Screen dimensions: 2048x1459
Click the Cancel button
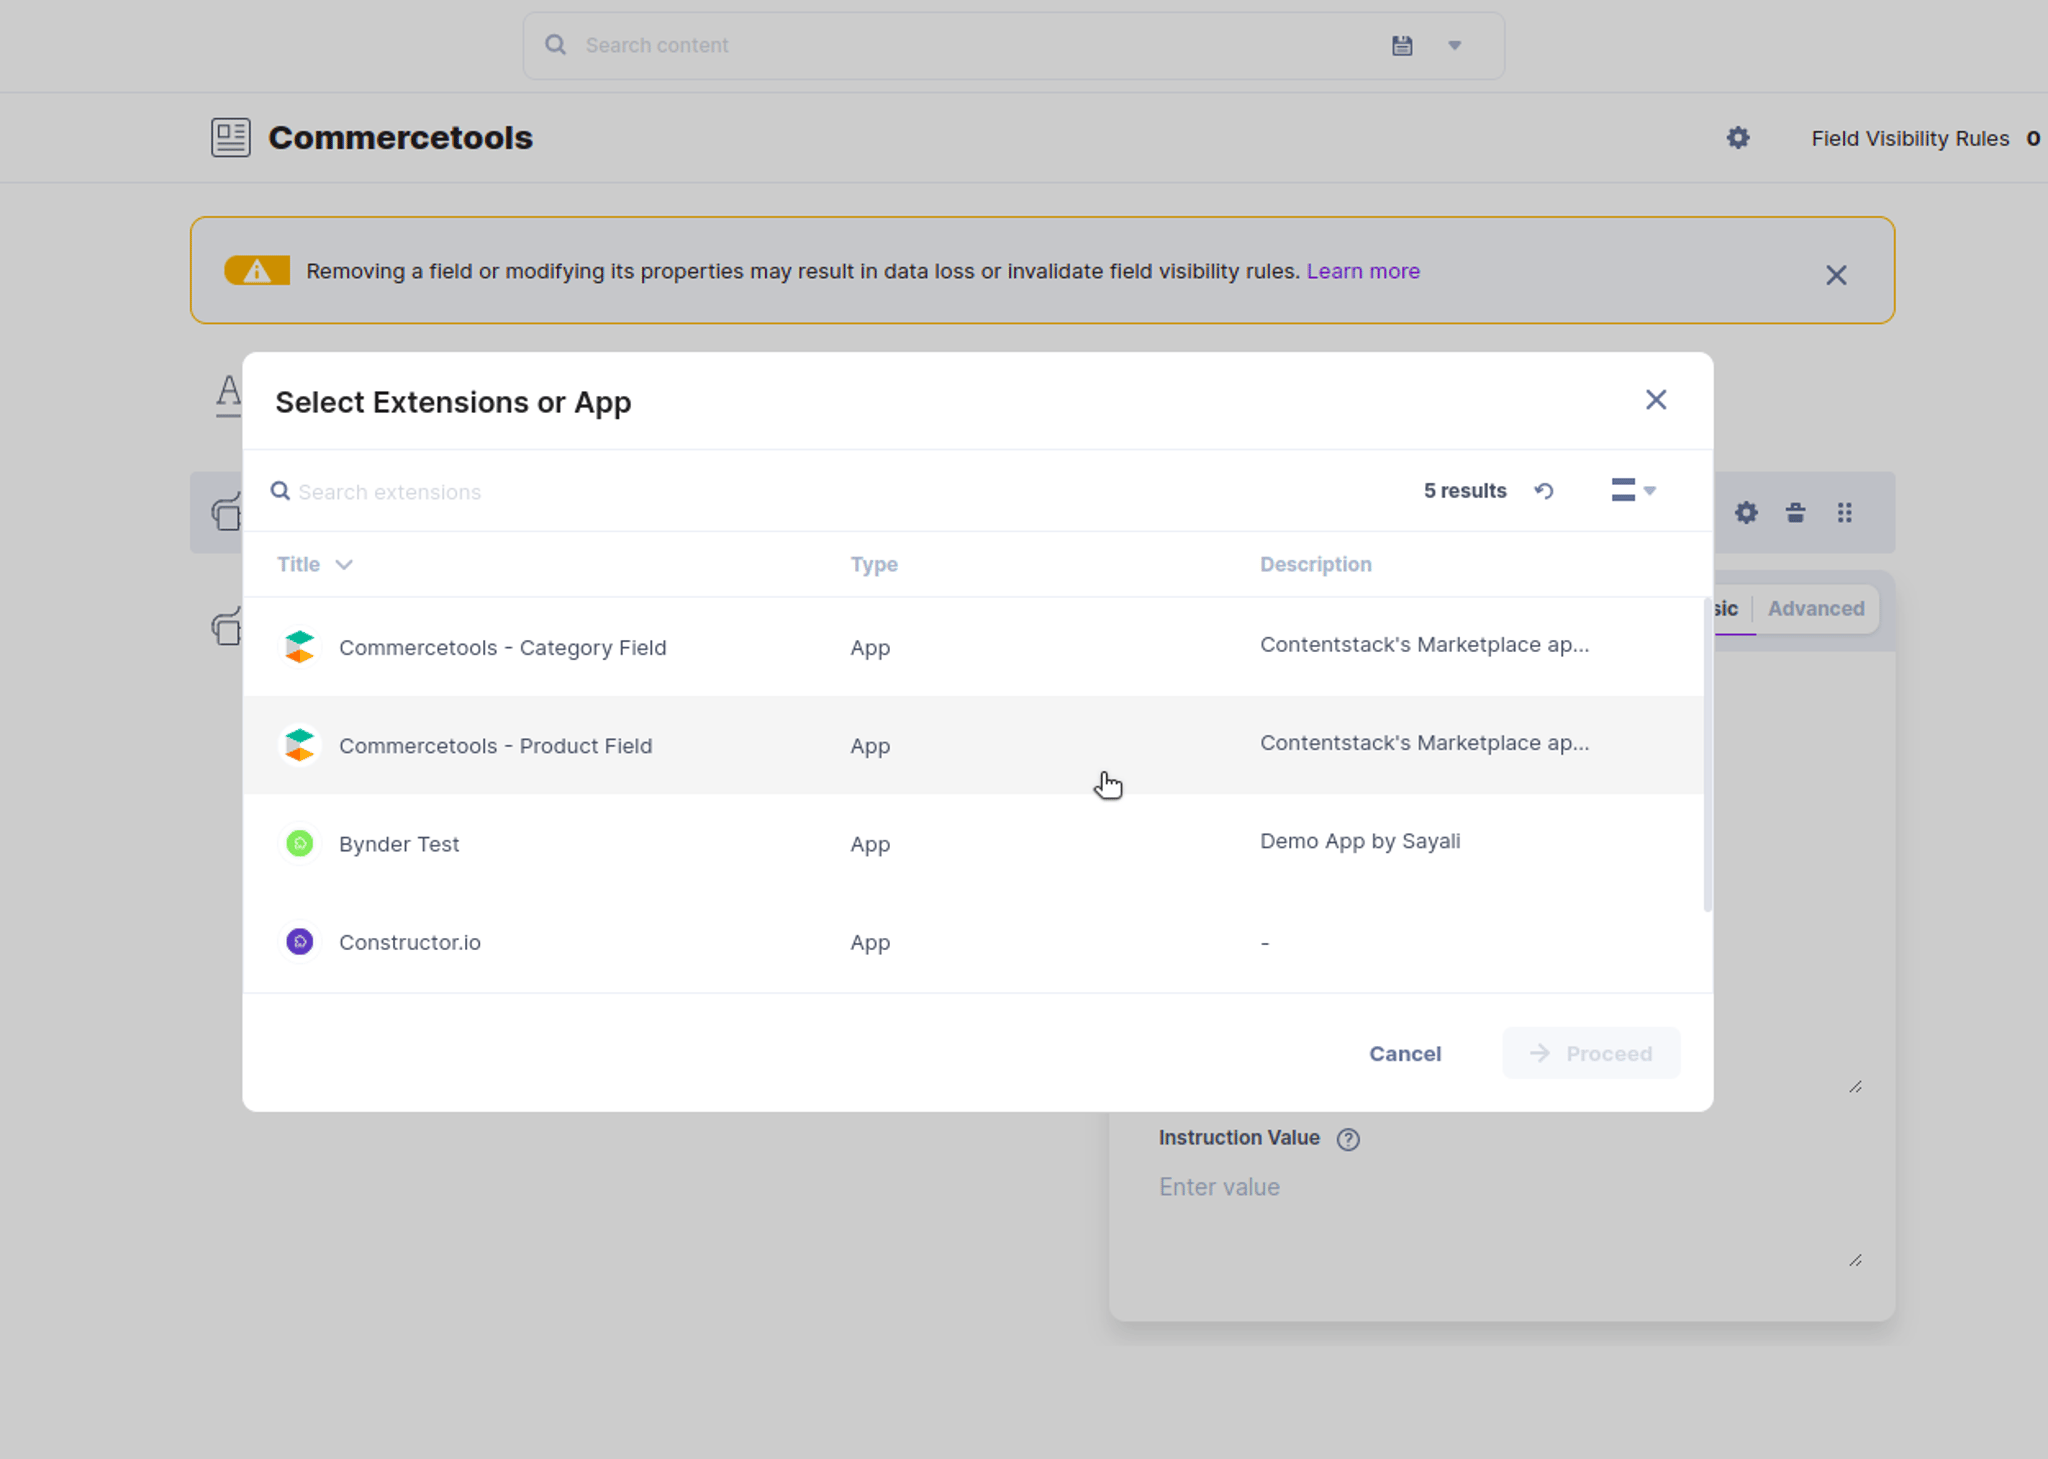[1405, 1054]
